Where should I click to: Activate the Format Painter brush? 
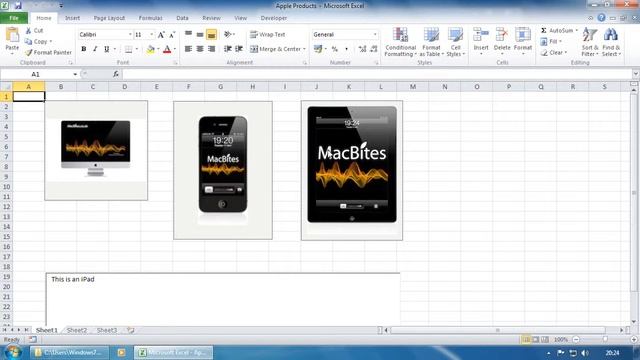click(x=29, y=53)
